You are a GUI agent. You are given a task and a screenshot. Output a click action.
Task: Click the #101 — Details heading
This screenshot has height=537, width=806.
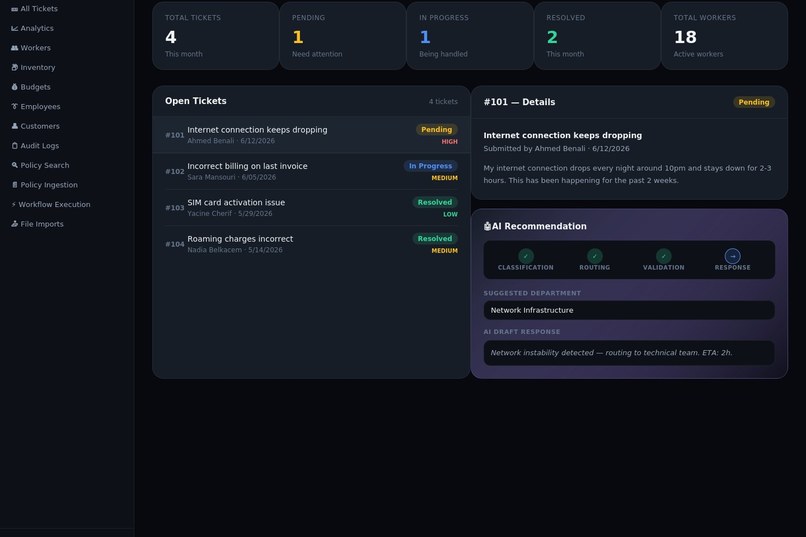tap(519, 102)
